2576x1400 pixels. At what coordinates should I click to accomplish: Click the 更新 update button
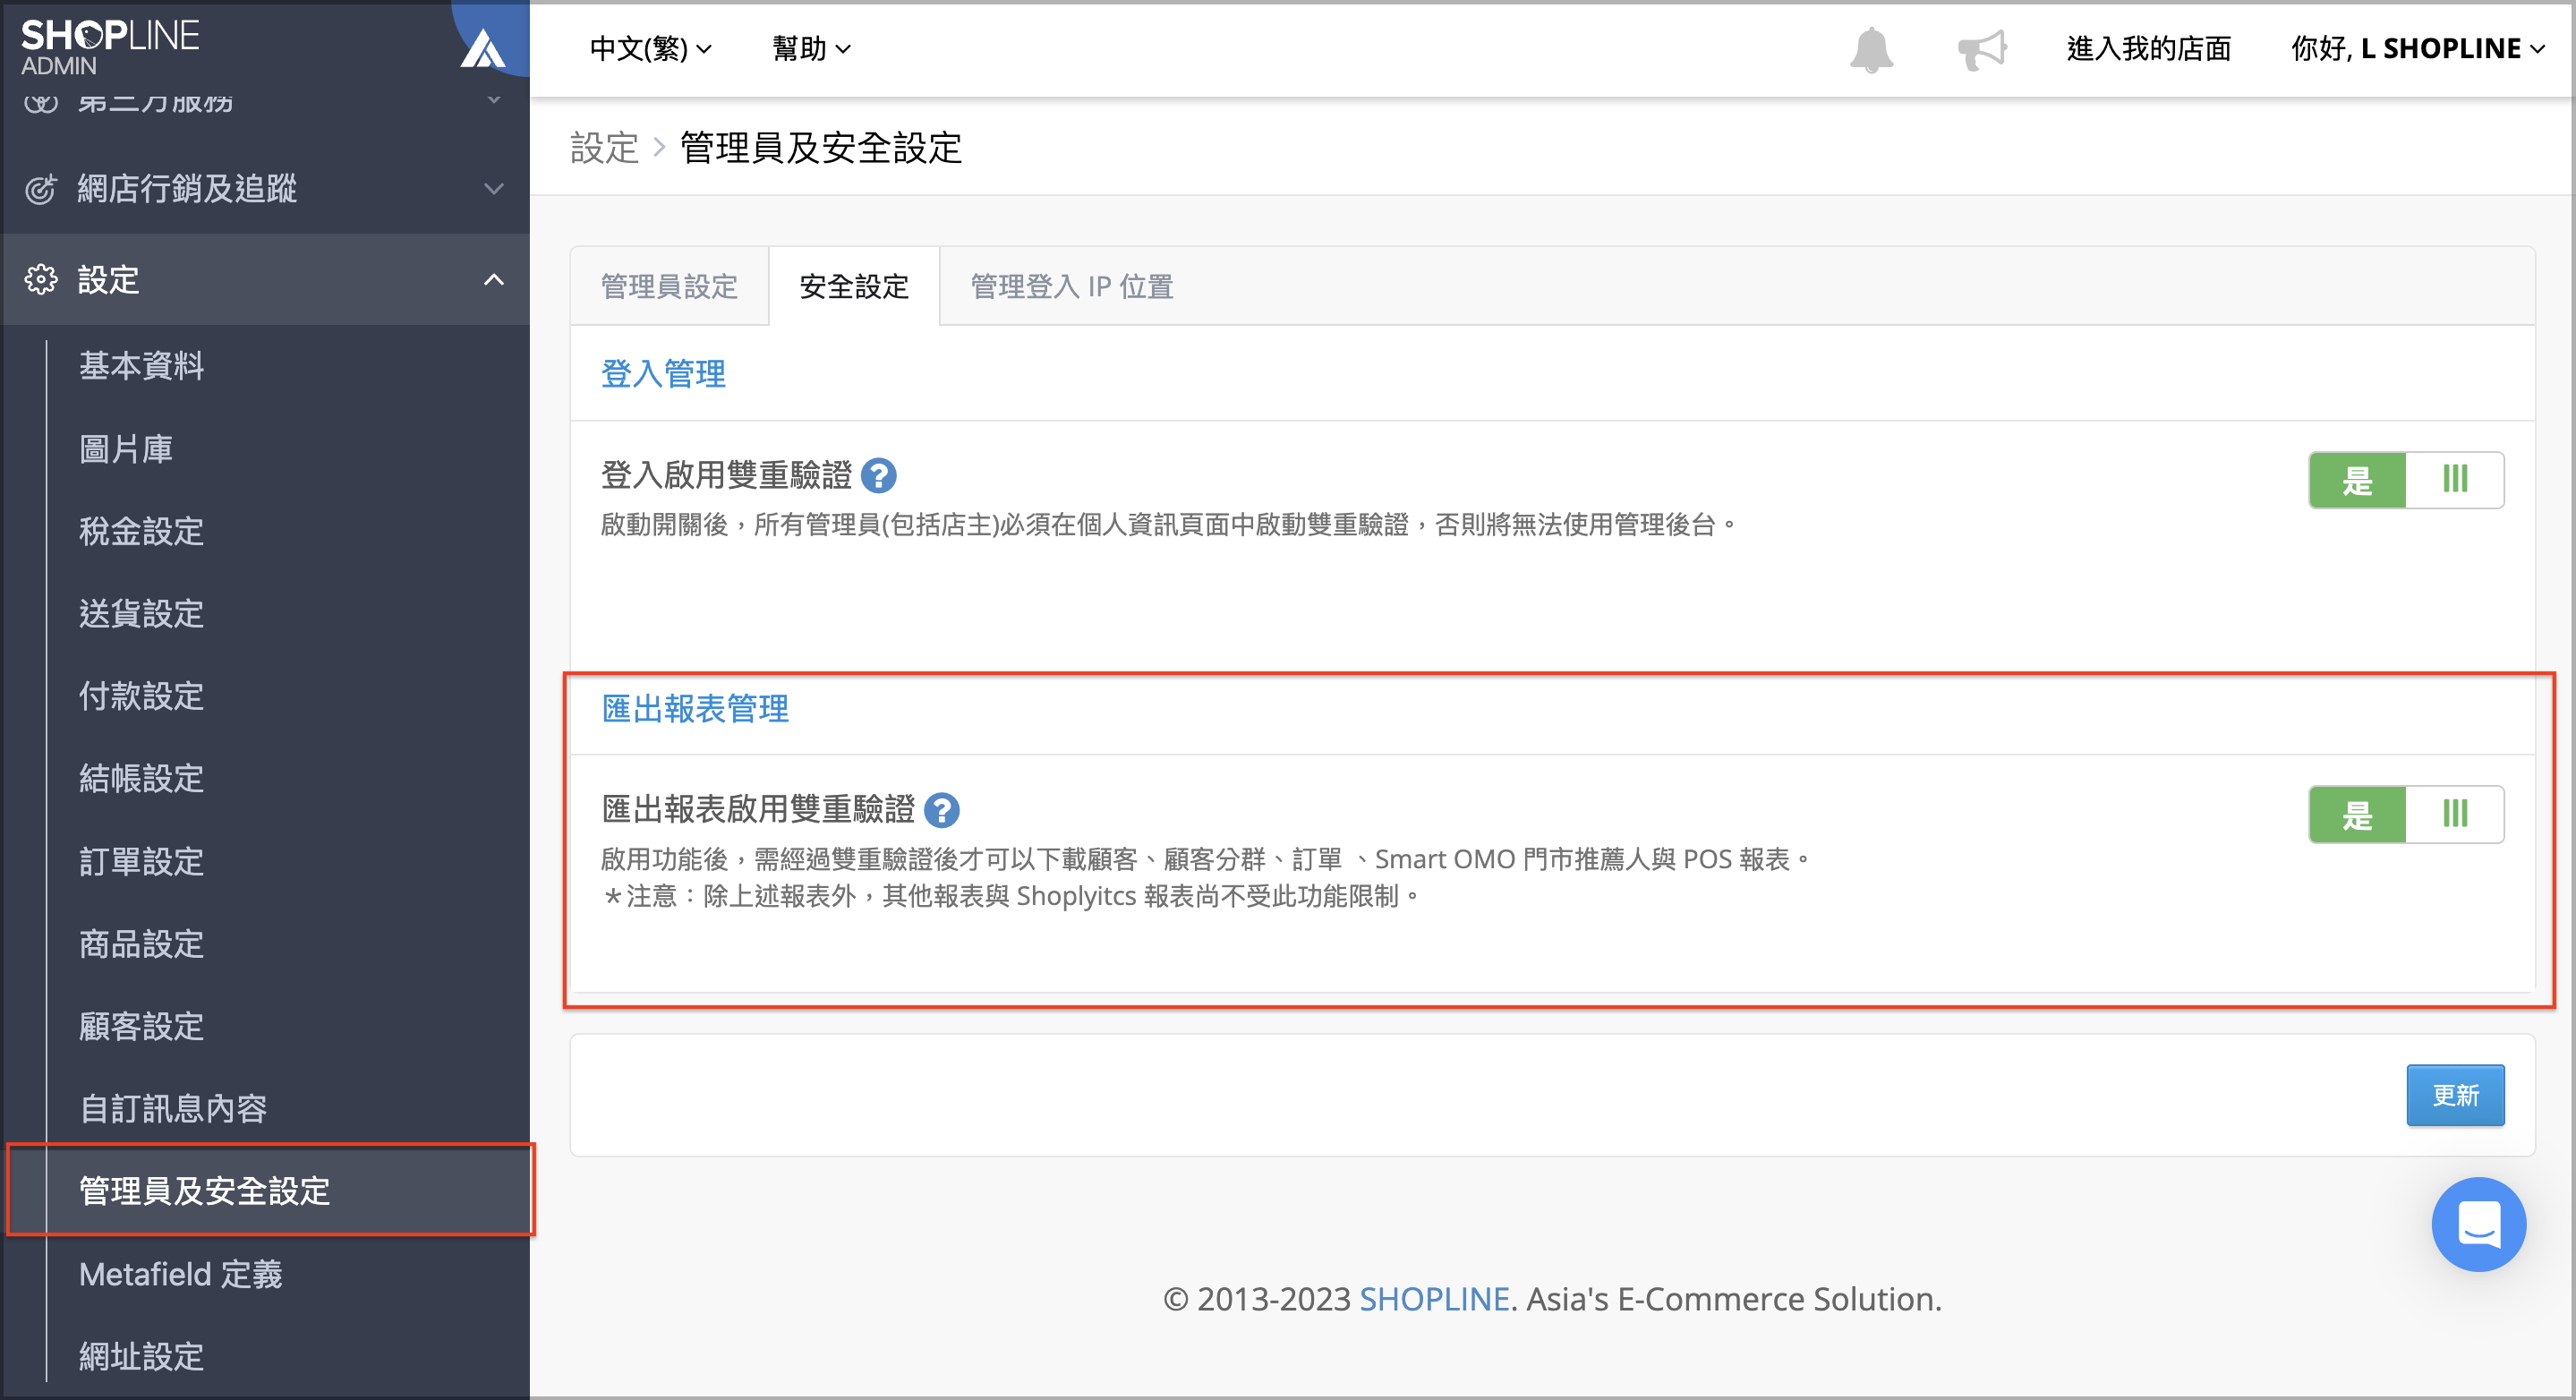click(x=2456, y=1095)
